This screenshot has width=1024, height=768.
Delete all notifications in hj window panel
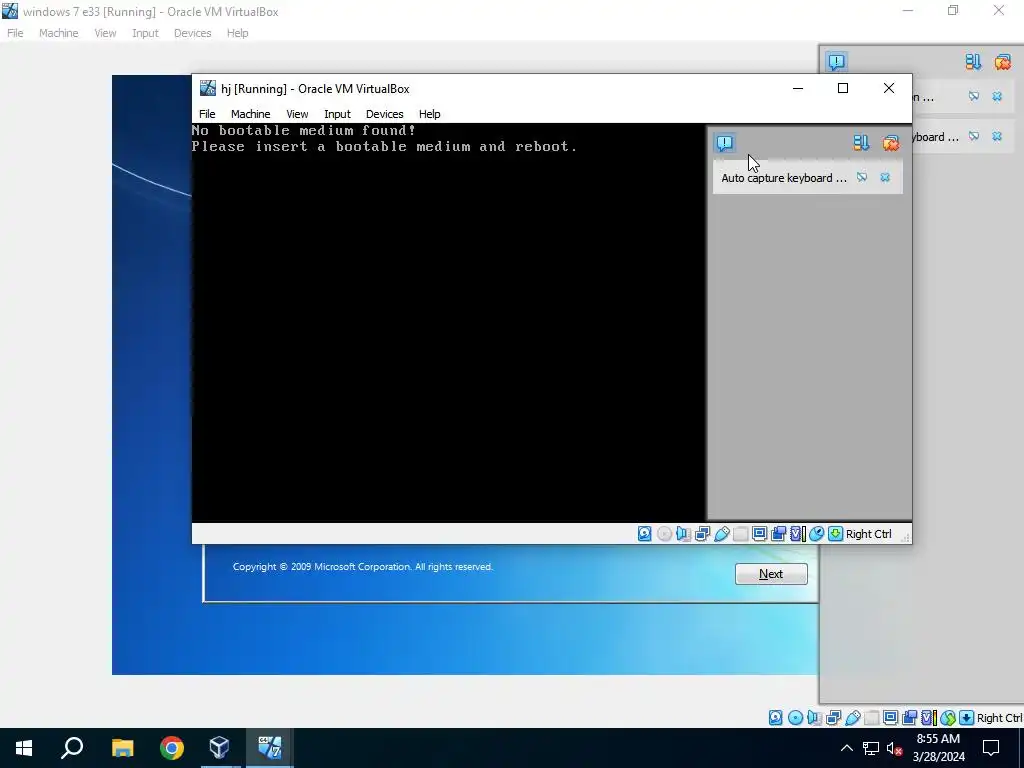(891, 142)
